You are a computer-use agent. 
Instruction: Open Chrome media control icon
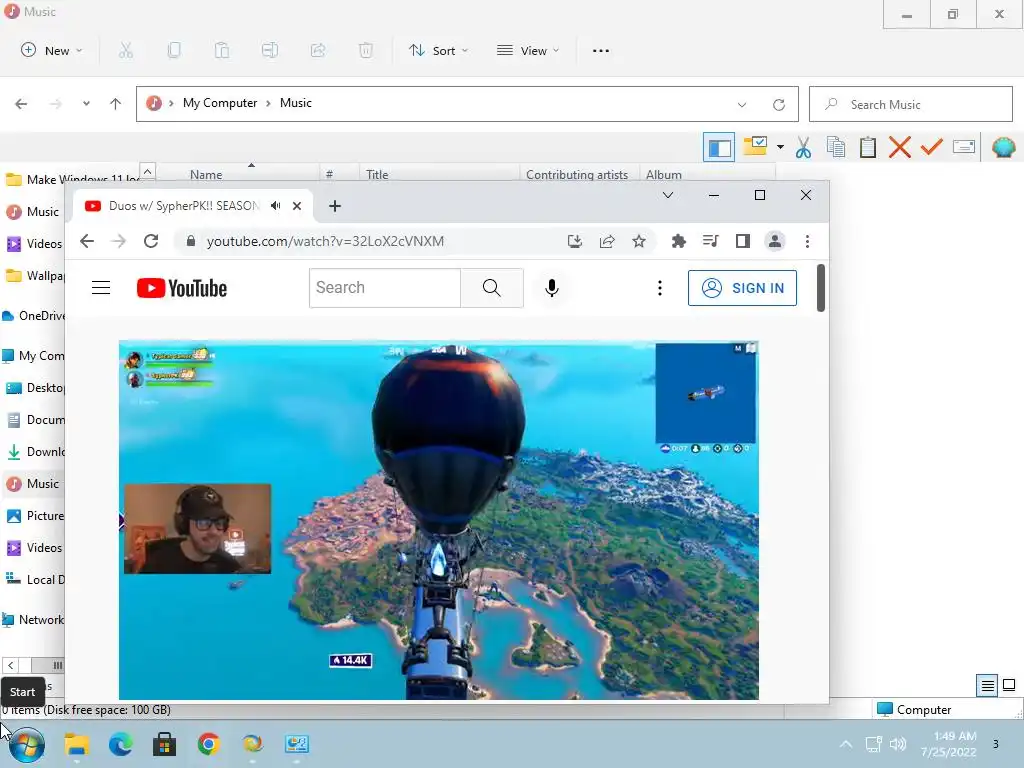[x=711, y=241]
